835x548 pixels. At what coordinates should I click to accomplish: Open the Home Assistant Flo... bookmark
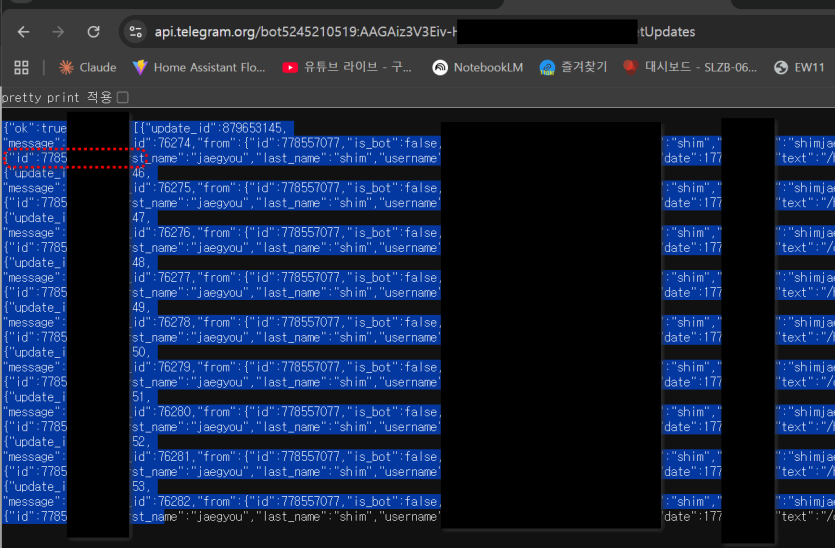click(x=199, y=68)
